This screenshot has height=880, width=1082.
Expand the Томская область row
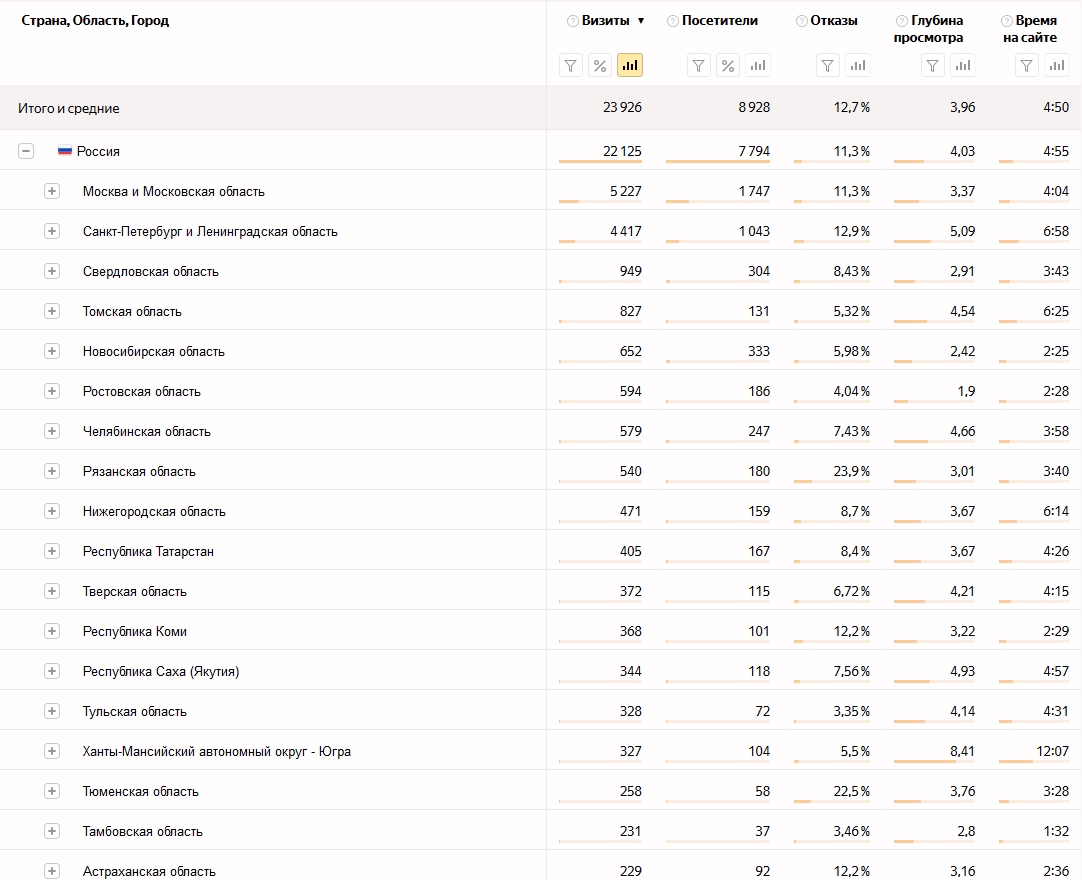(52, 311)
